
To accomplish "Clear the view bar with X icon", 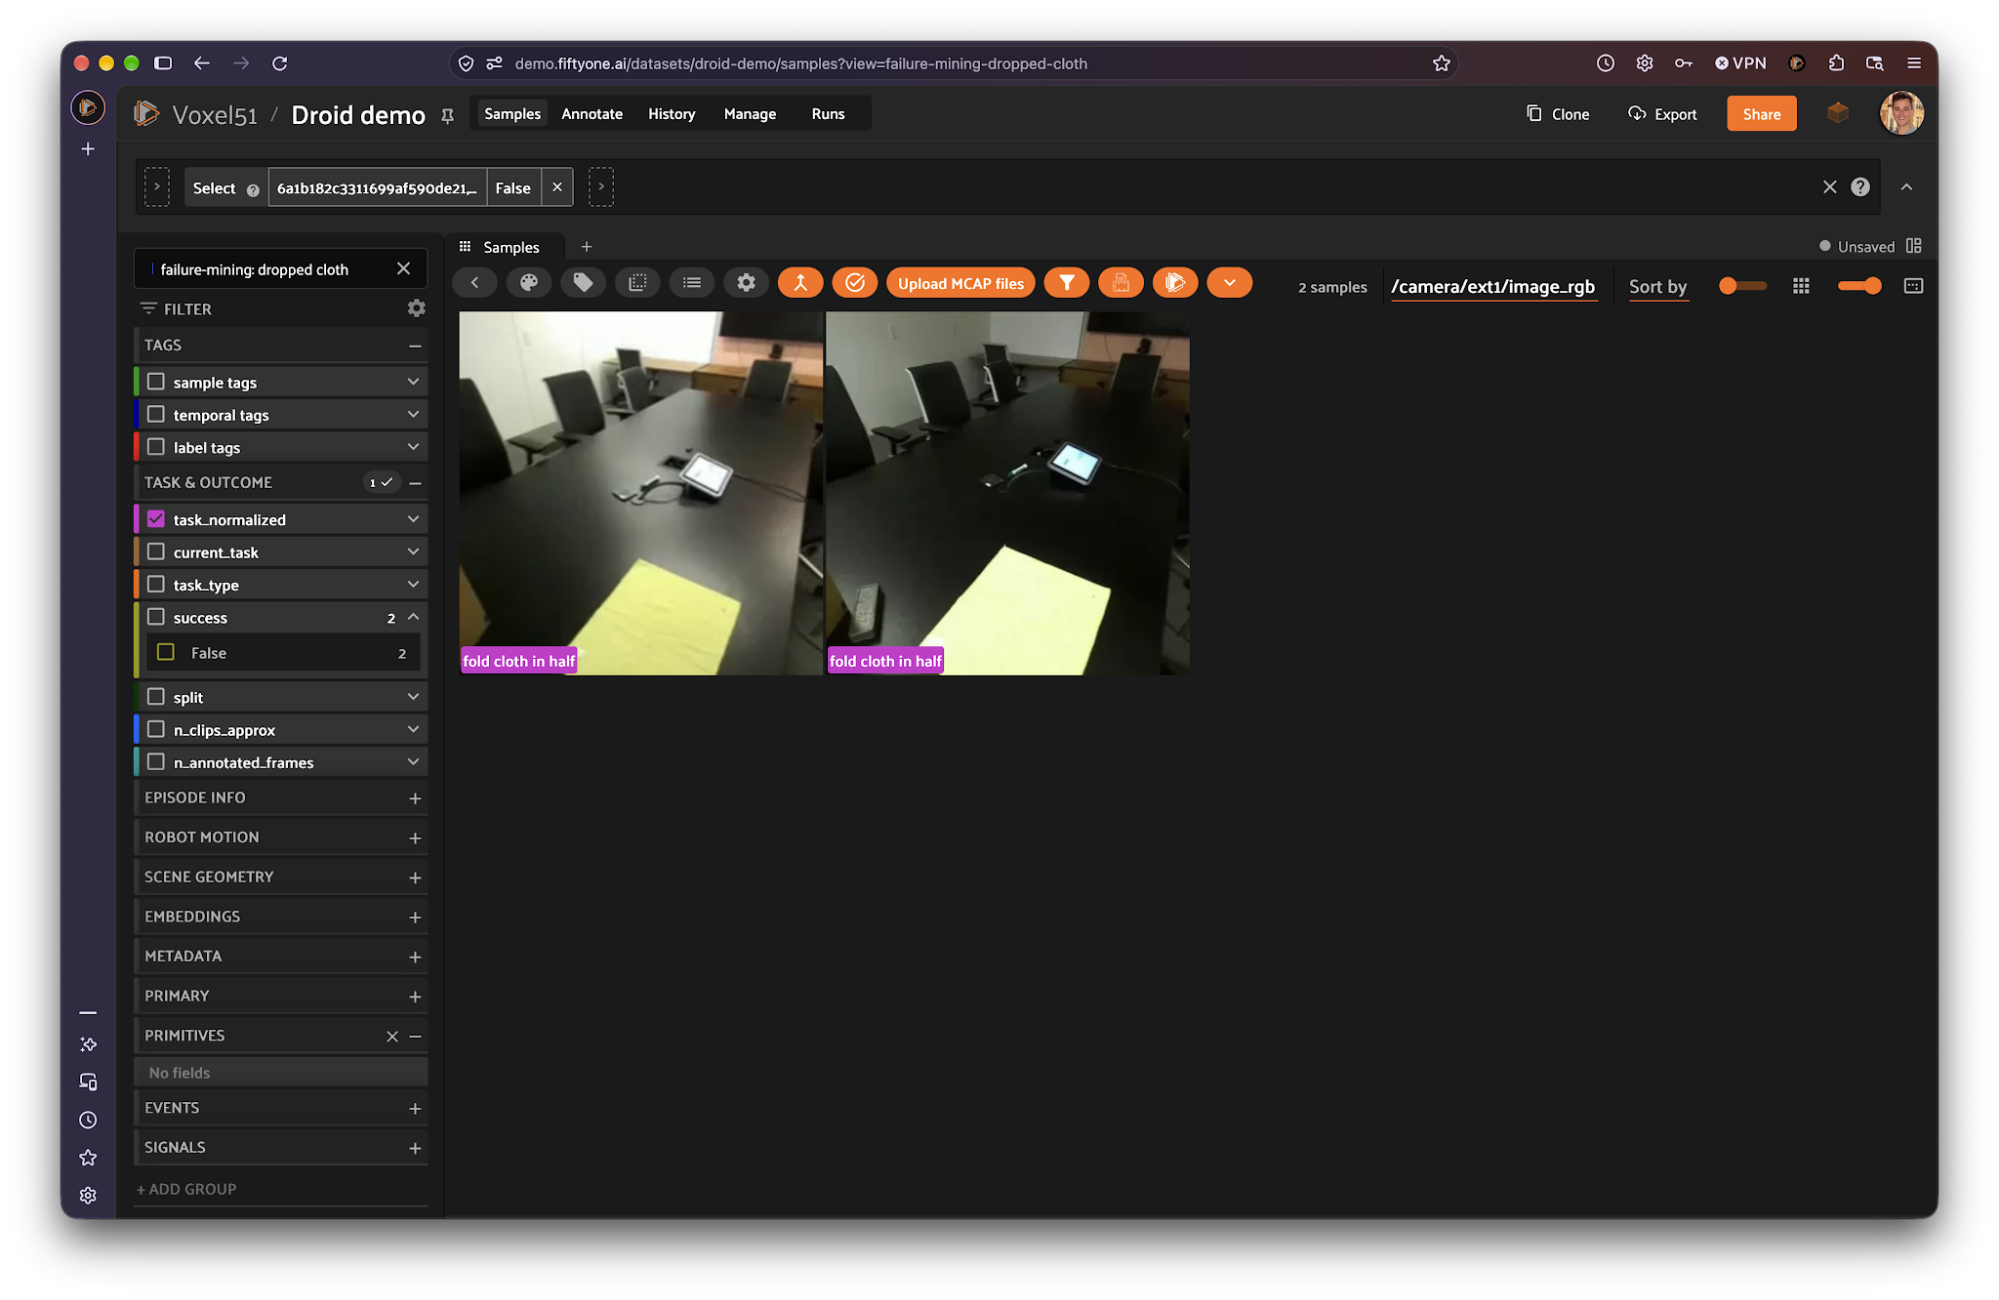I will (x=1829, y=187).
